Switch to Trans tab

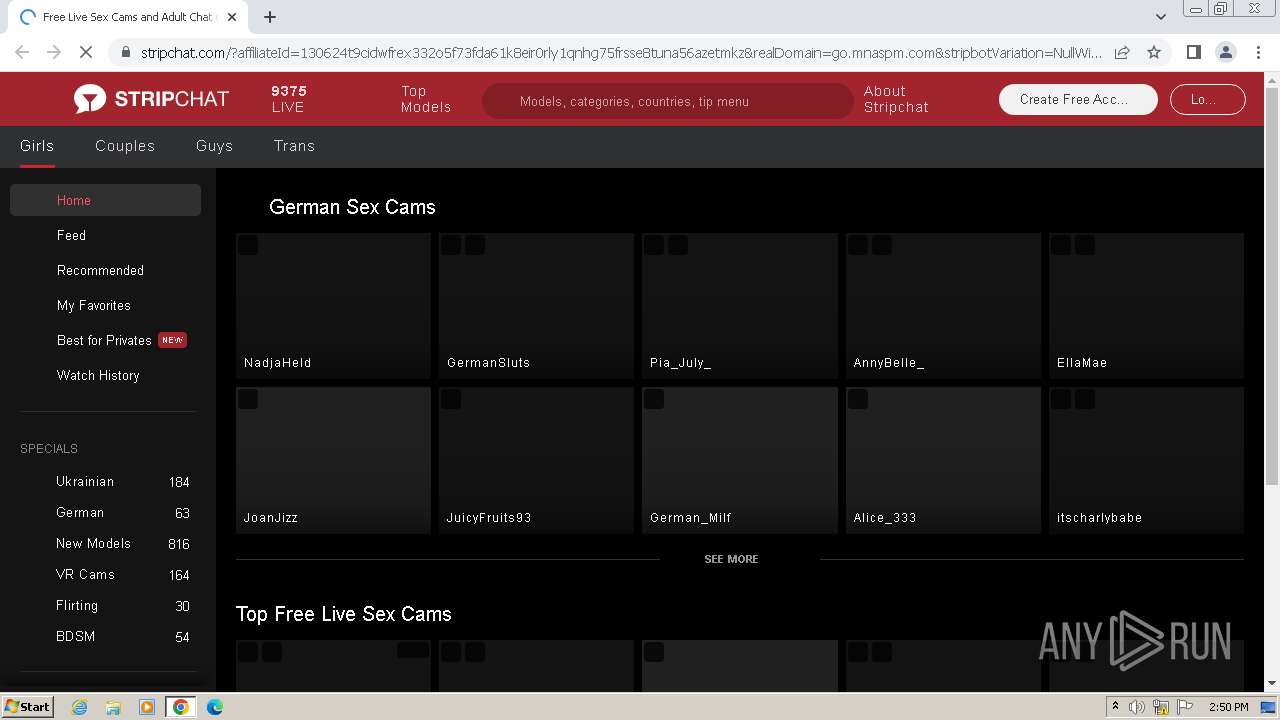pos(294,146)
